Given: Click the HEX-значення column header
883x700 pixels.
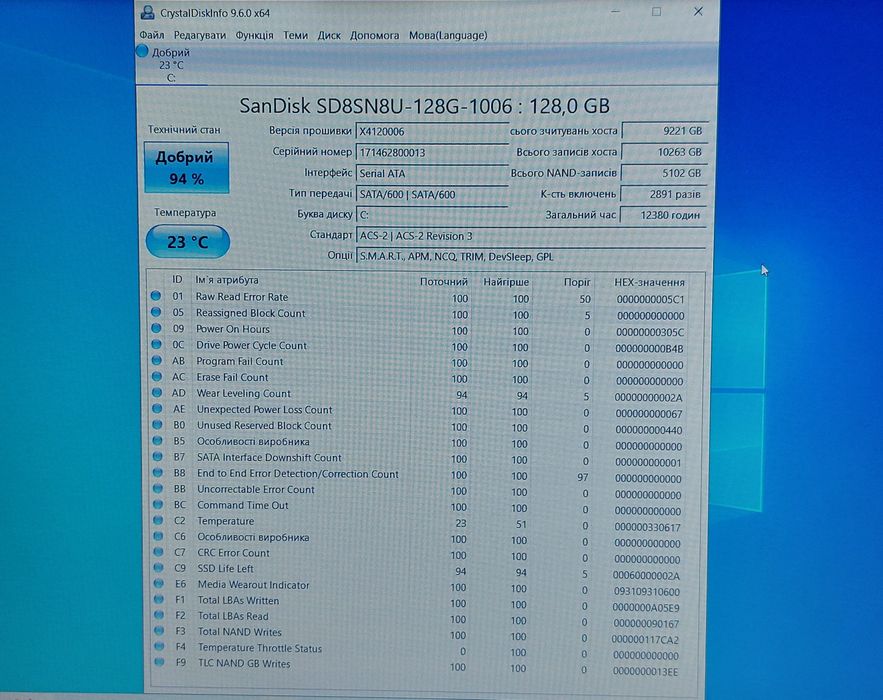Looking at the screenshot, I should [x=649, y=282].
